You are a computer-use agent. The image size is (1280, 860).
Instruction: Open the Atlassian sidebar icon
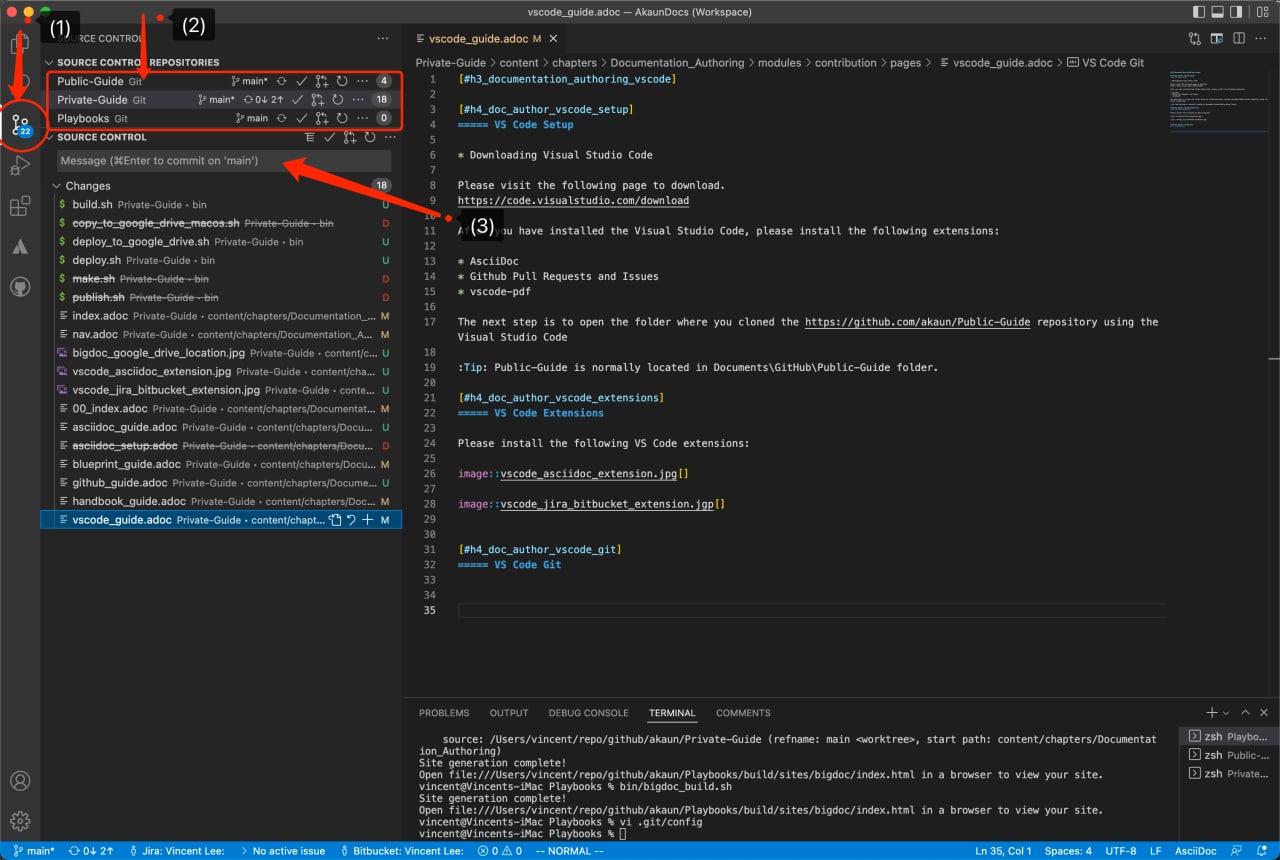coord(20,246)
